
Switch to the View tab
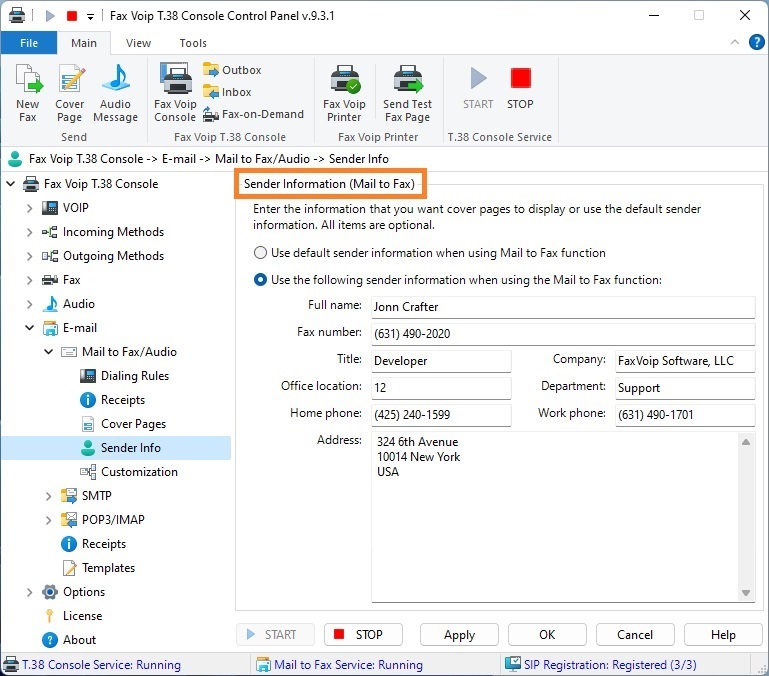coord(138,43)
